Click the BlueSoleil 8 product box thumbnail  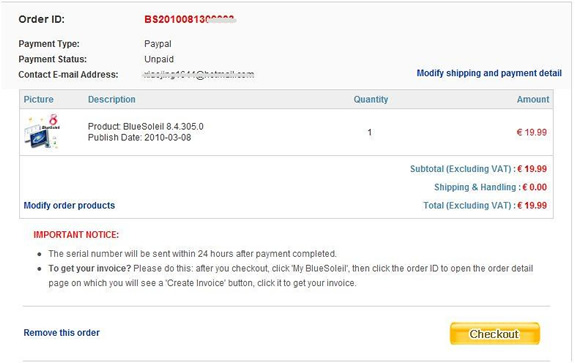(x=42, y=131)
